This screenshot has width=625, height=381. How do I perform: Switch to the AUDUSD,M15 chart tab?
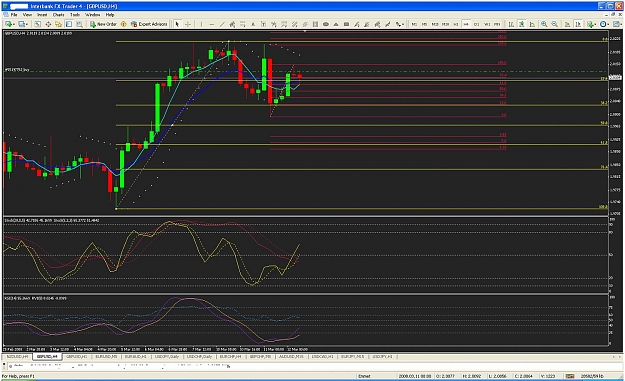point(291,356)
